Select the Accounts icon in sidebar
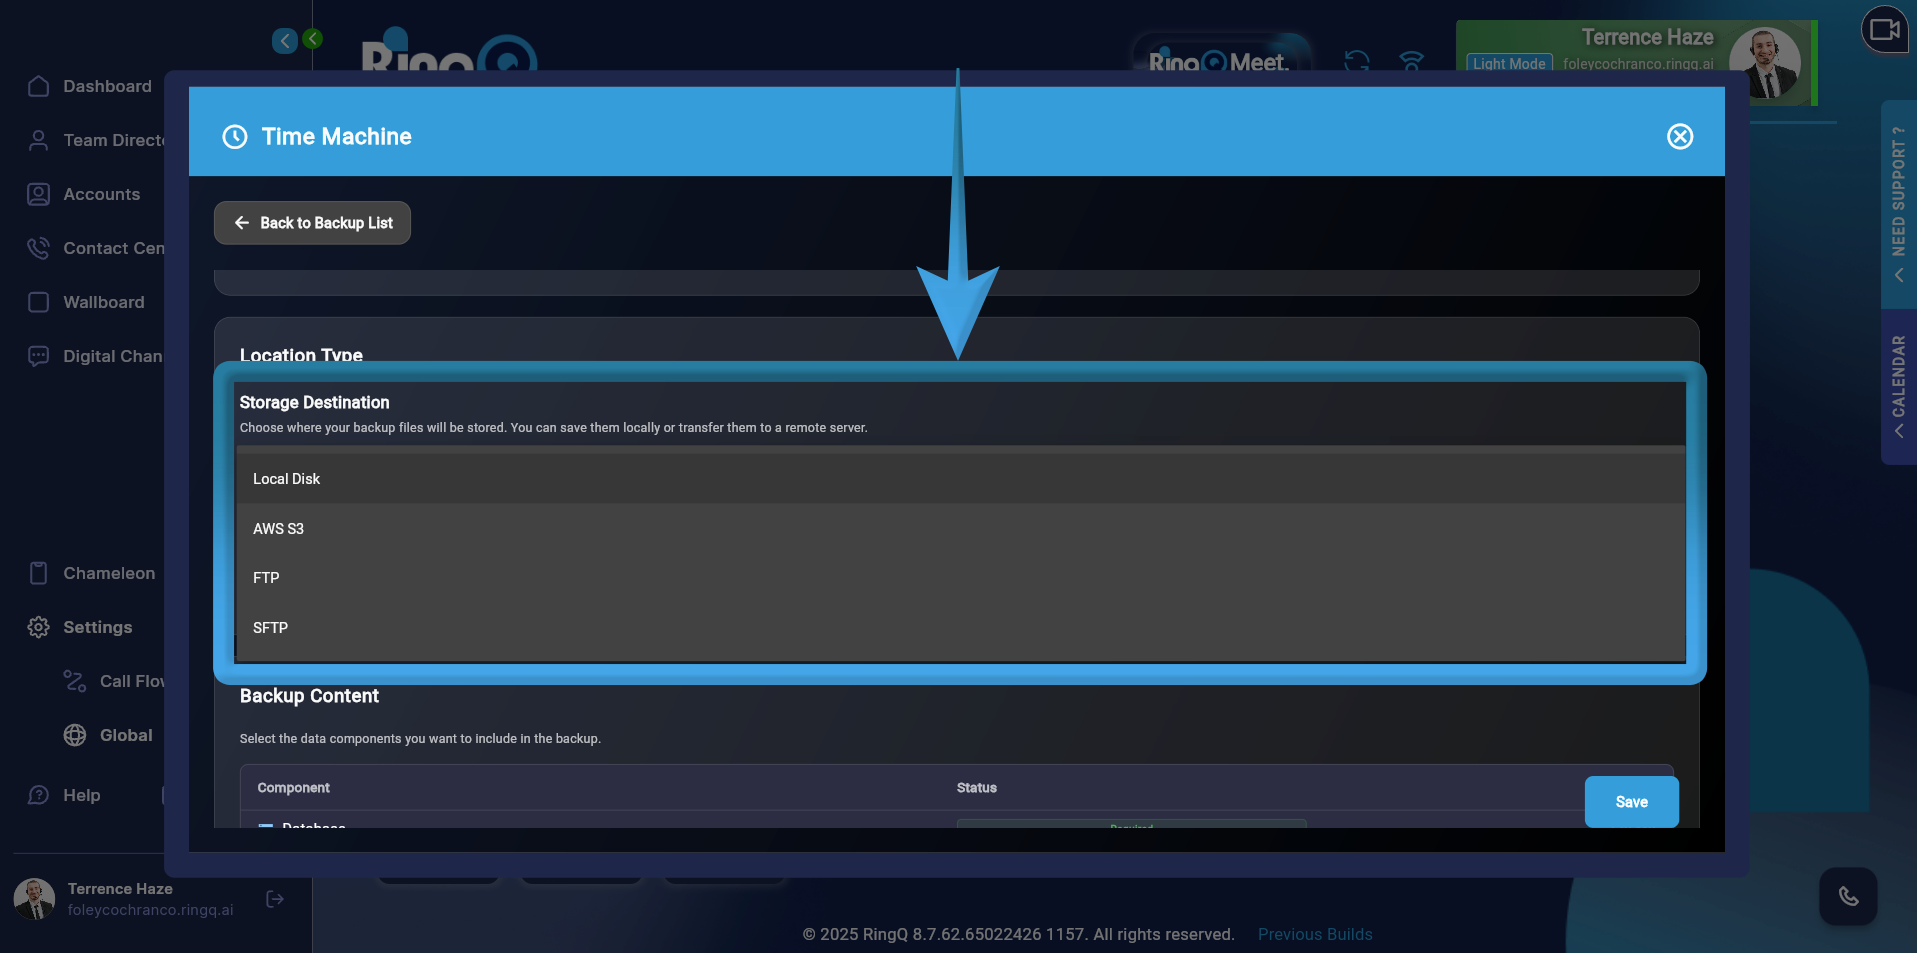1917x953 pixels. pyautogui.click(x=40, y=194)
